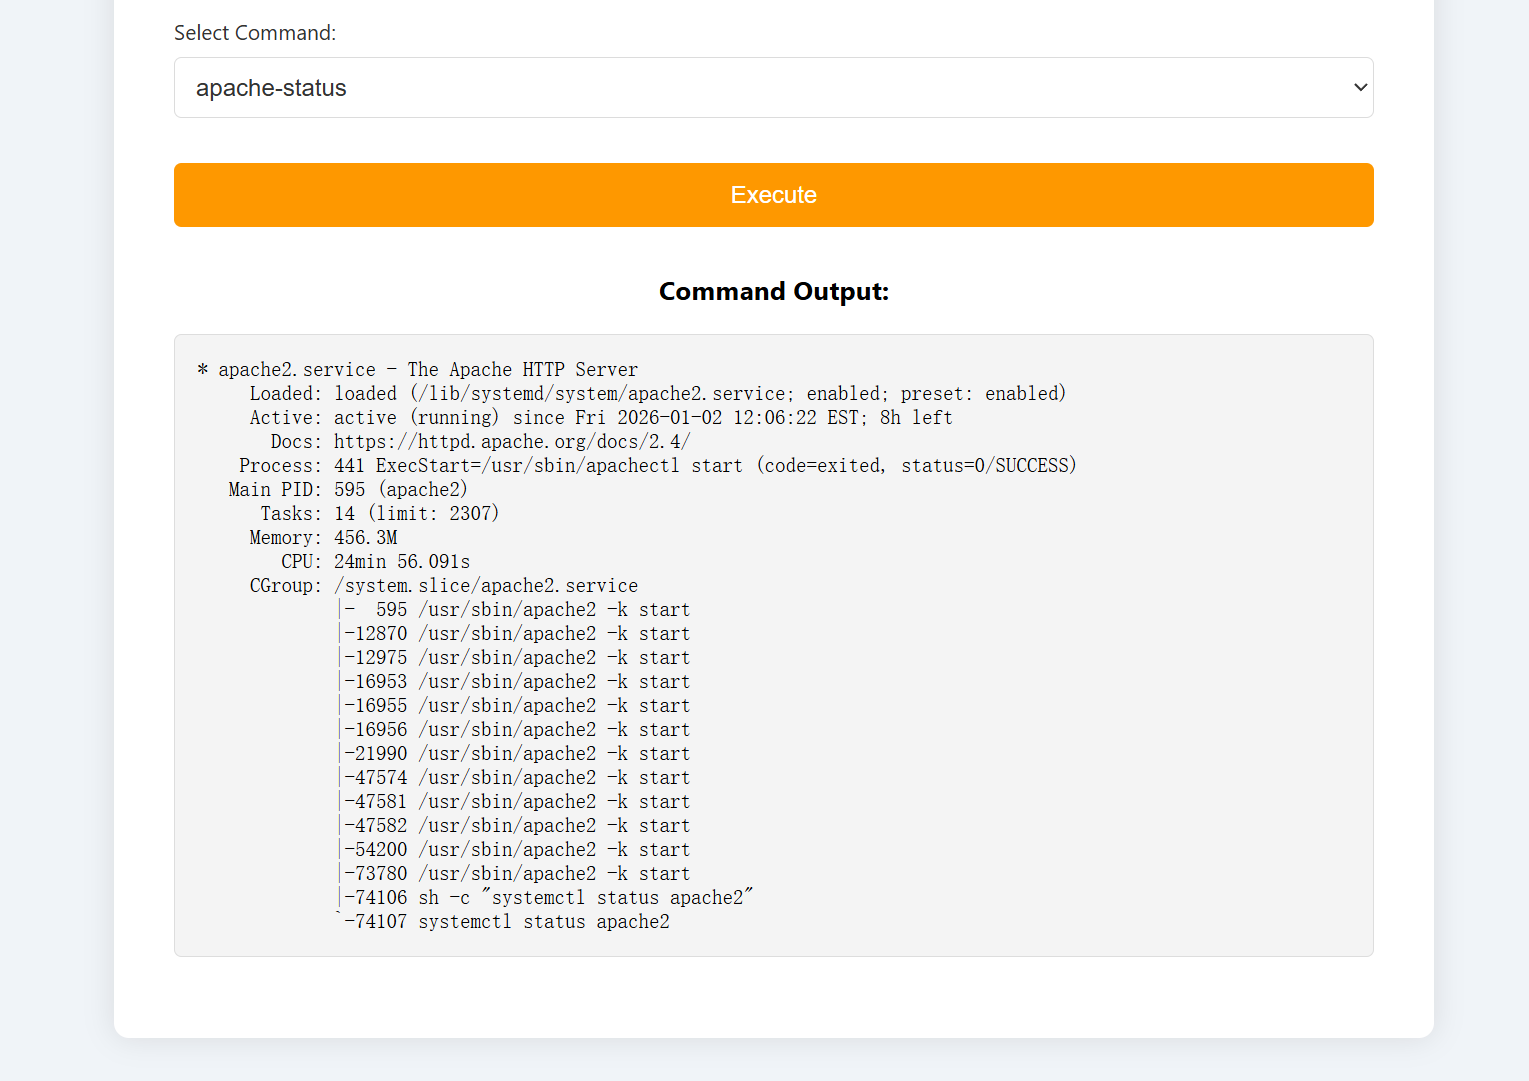This screenshot has height=1081, width=1529.
Task: Click the Tasks limit 2307 line
Action: (x=379, y=514)
